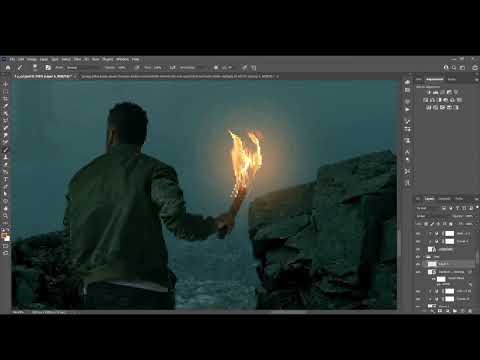
Task: Open the Adjustments panel flyout menu
Action: (476, 79)
